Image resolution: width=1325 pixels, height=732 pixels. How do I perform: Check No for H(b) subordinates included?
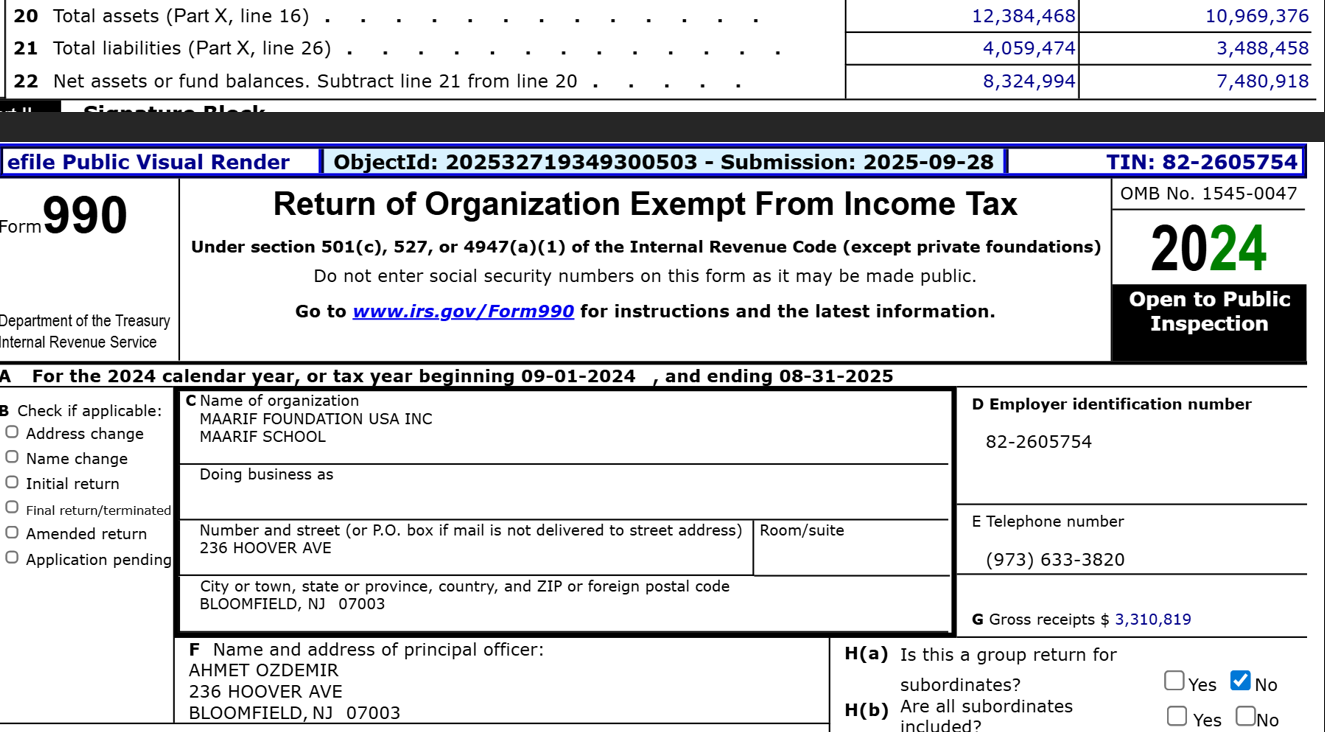point(1245,716)
